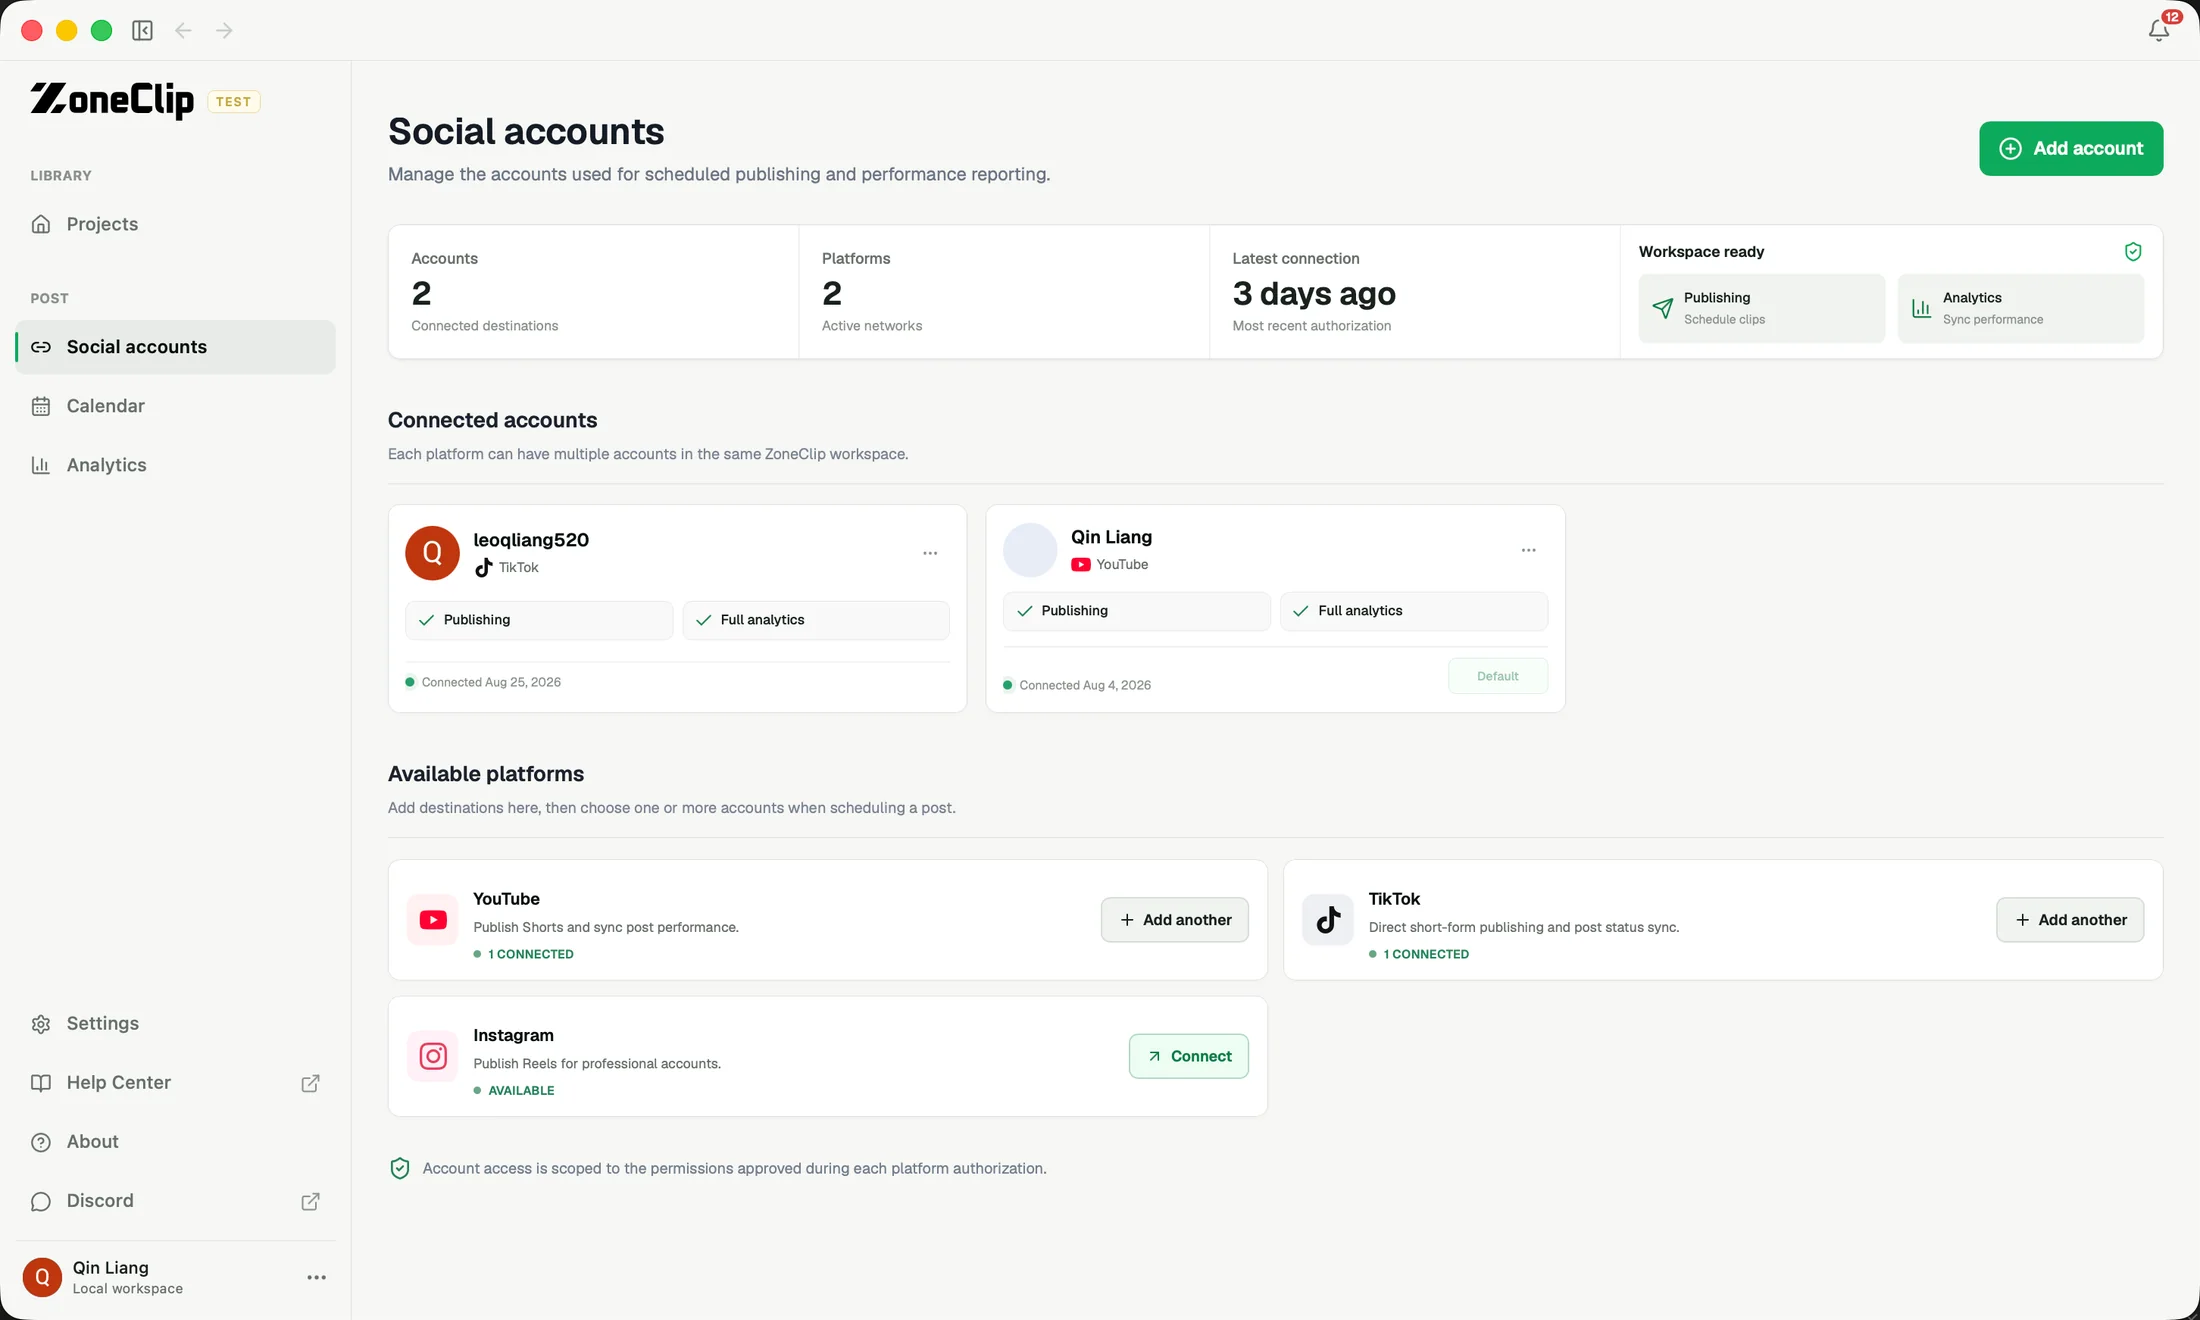Click "1 CONNECTED" under YouTube
Image resolution: width=2200 pixels, height=1320 pixels.
coord(531,954)
